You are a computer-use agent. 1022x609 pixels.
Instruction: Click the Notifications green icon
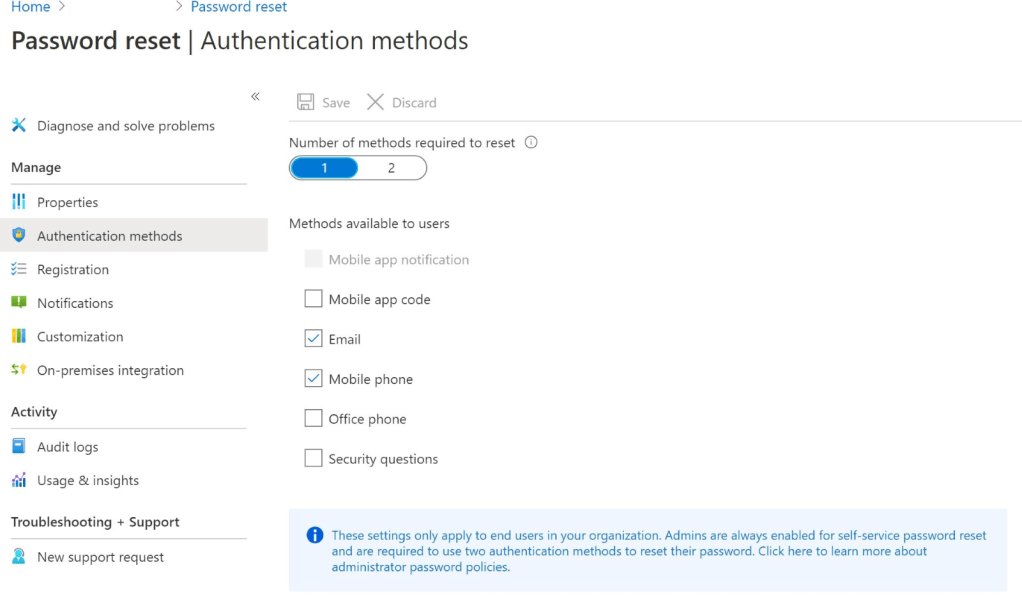19,303
